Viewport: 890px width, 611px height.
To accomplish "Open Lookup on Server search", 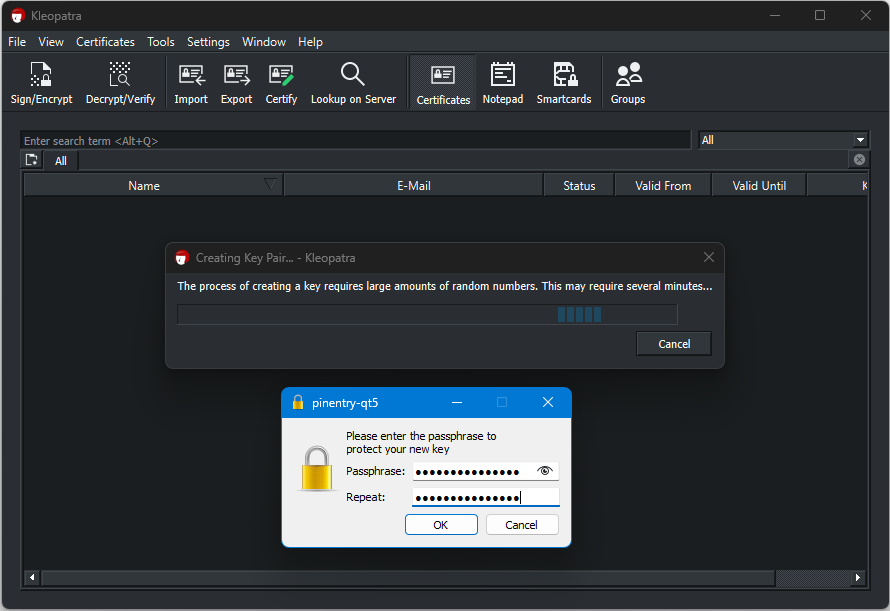I will pyautogui.click(x=353, y=83).
